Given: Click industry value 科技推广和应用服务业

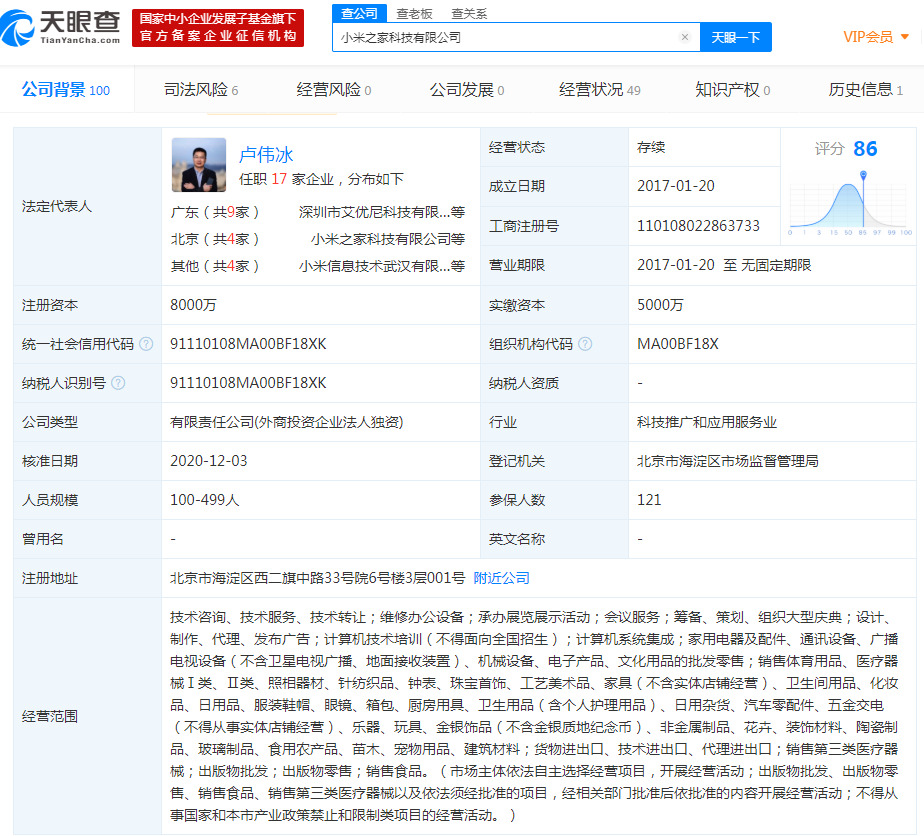Looking at the screenshot, I should [707, 422].
